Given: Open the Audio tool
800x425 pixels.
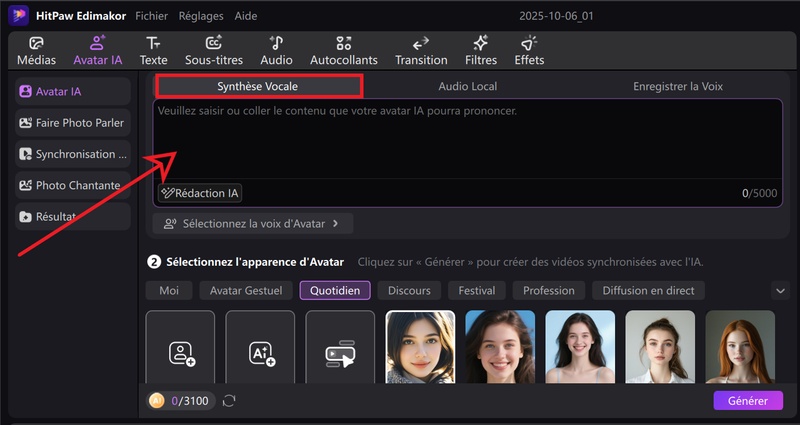Looking at the screenshot, I should 276,50.
